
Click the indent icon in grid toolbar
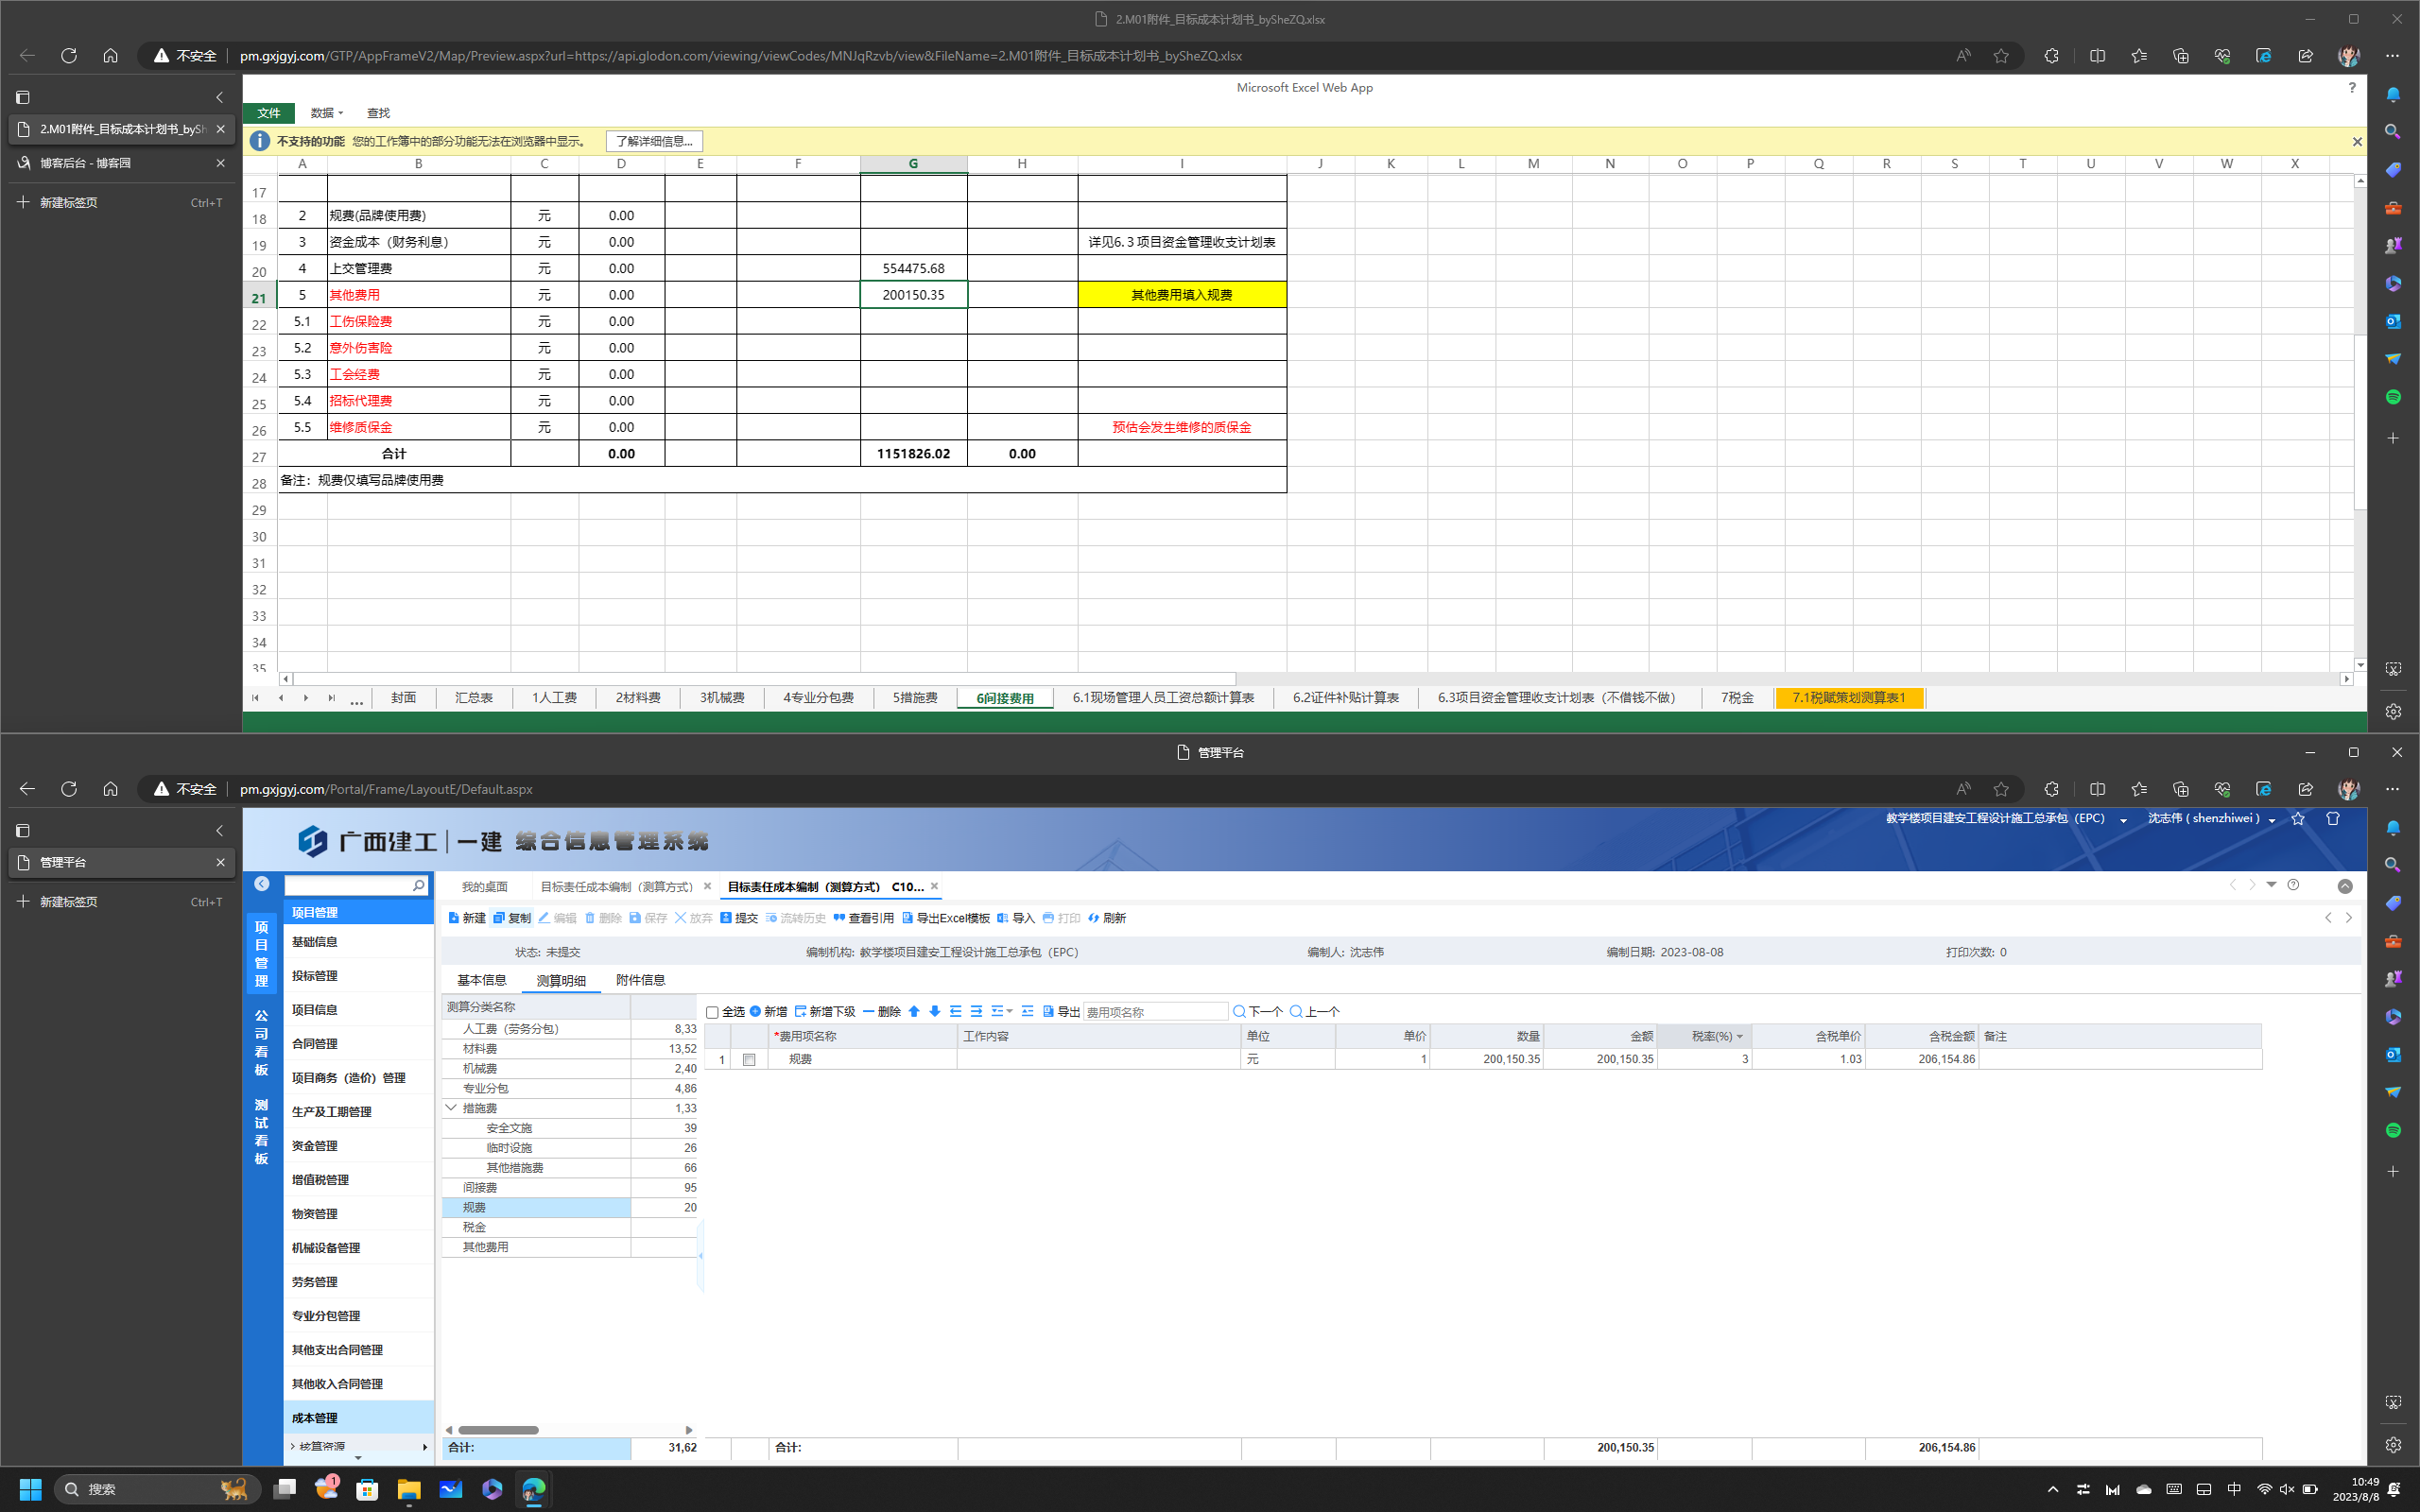(x=977, y=1012)
